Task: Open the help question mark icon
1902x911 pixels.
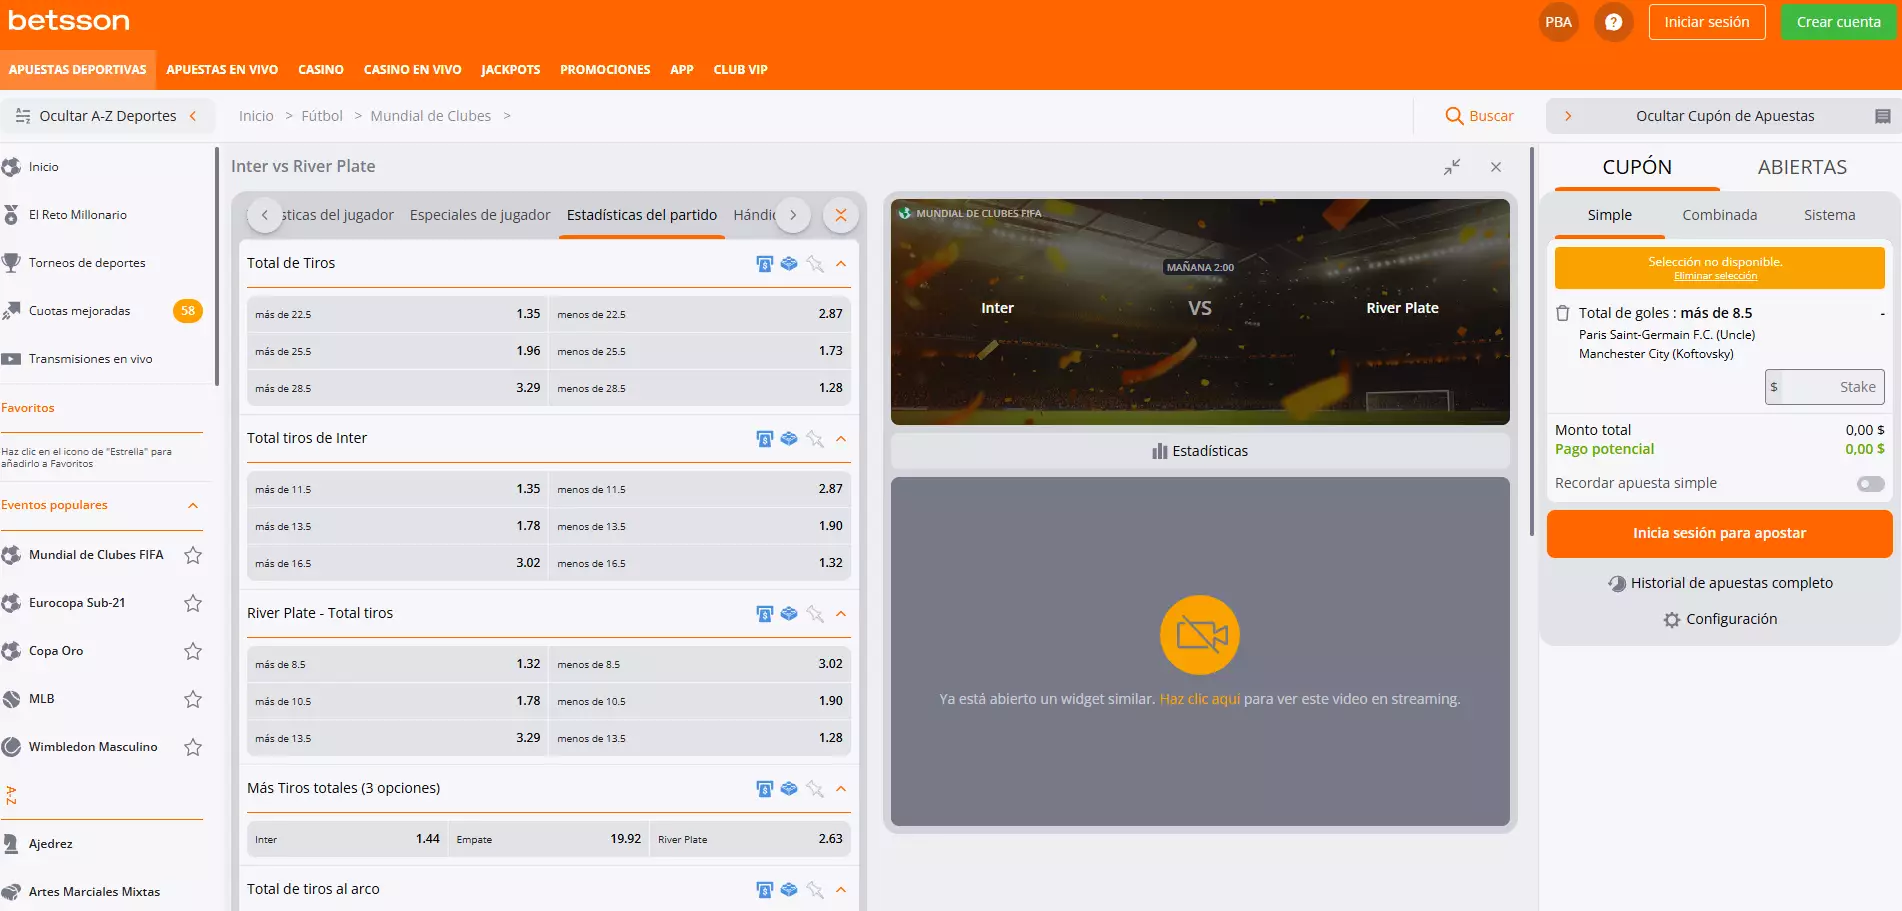Action: 1613,22
